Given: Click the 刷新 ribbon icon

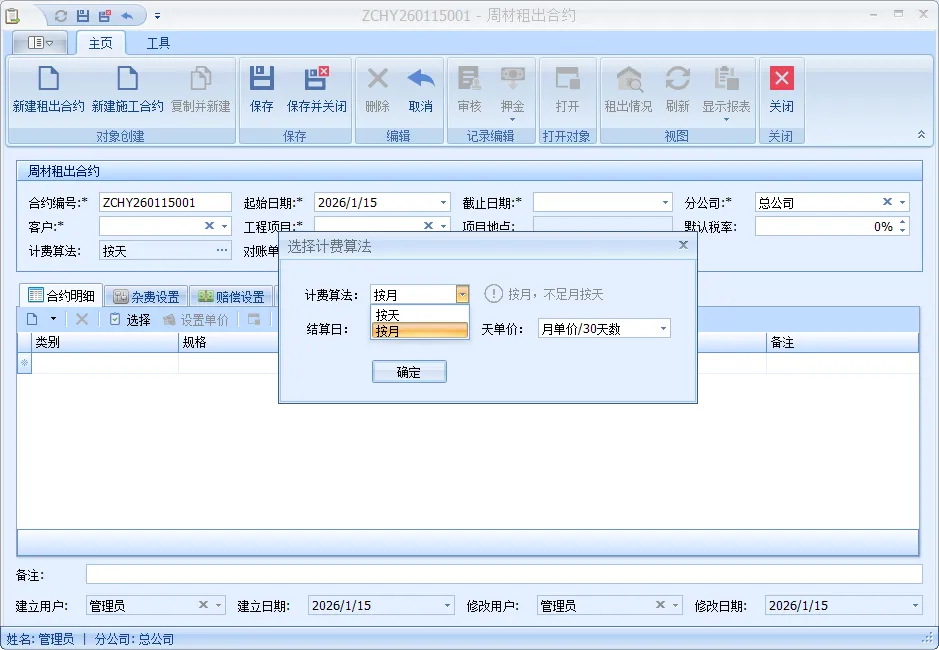Looking at the screenshot, I should (x=677, y=78).
